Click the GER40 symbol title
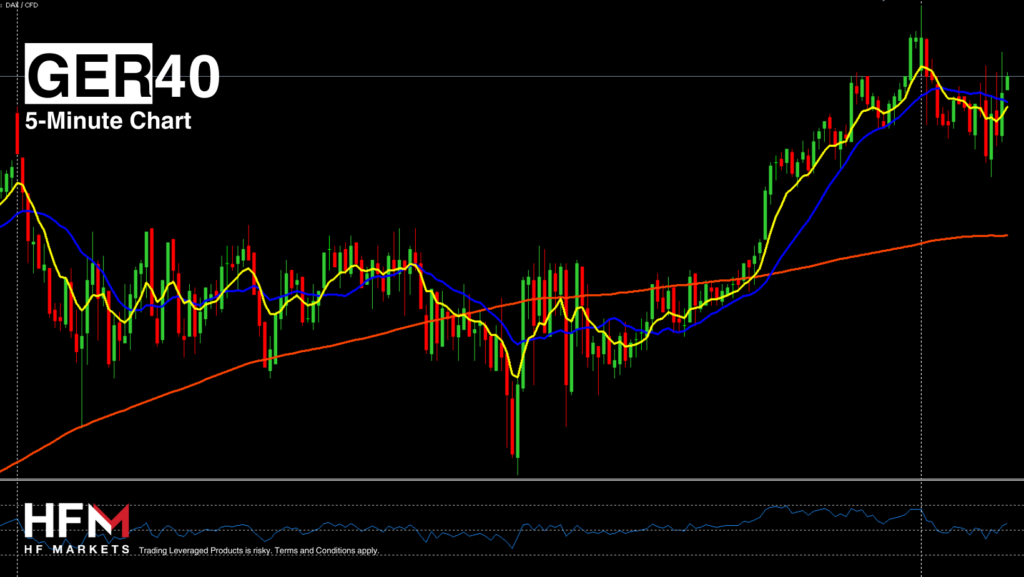 click(121, 74)
